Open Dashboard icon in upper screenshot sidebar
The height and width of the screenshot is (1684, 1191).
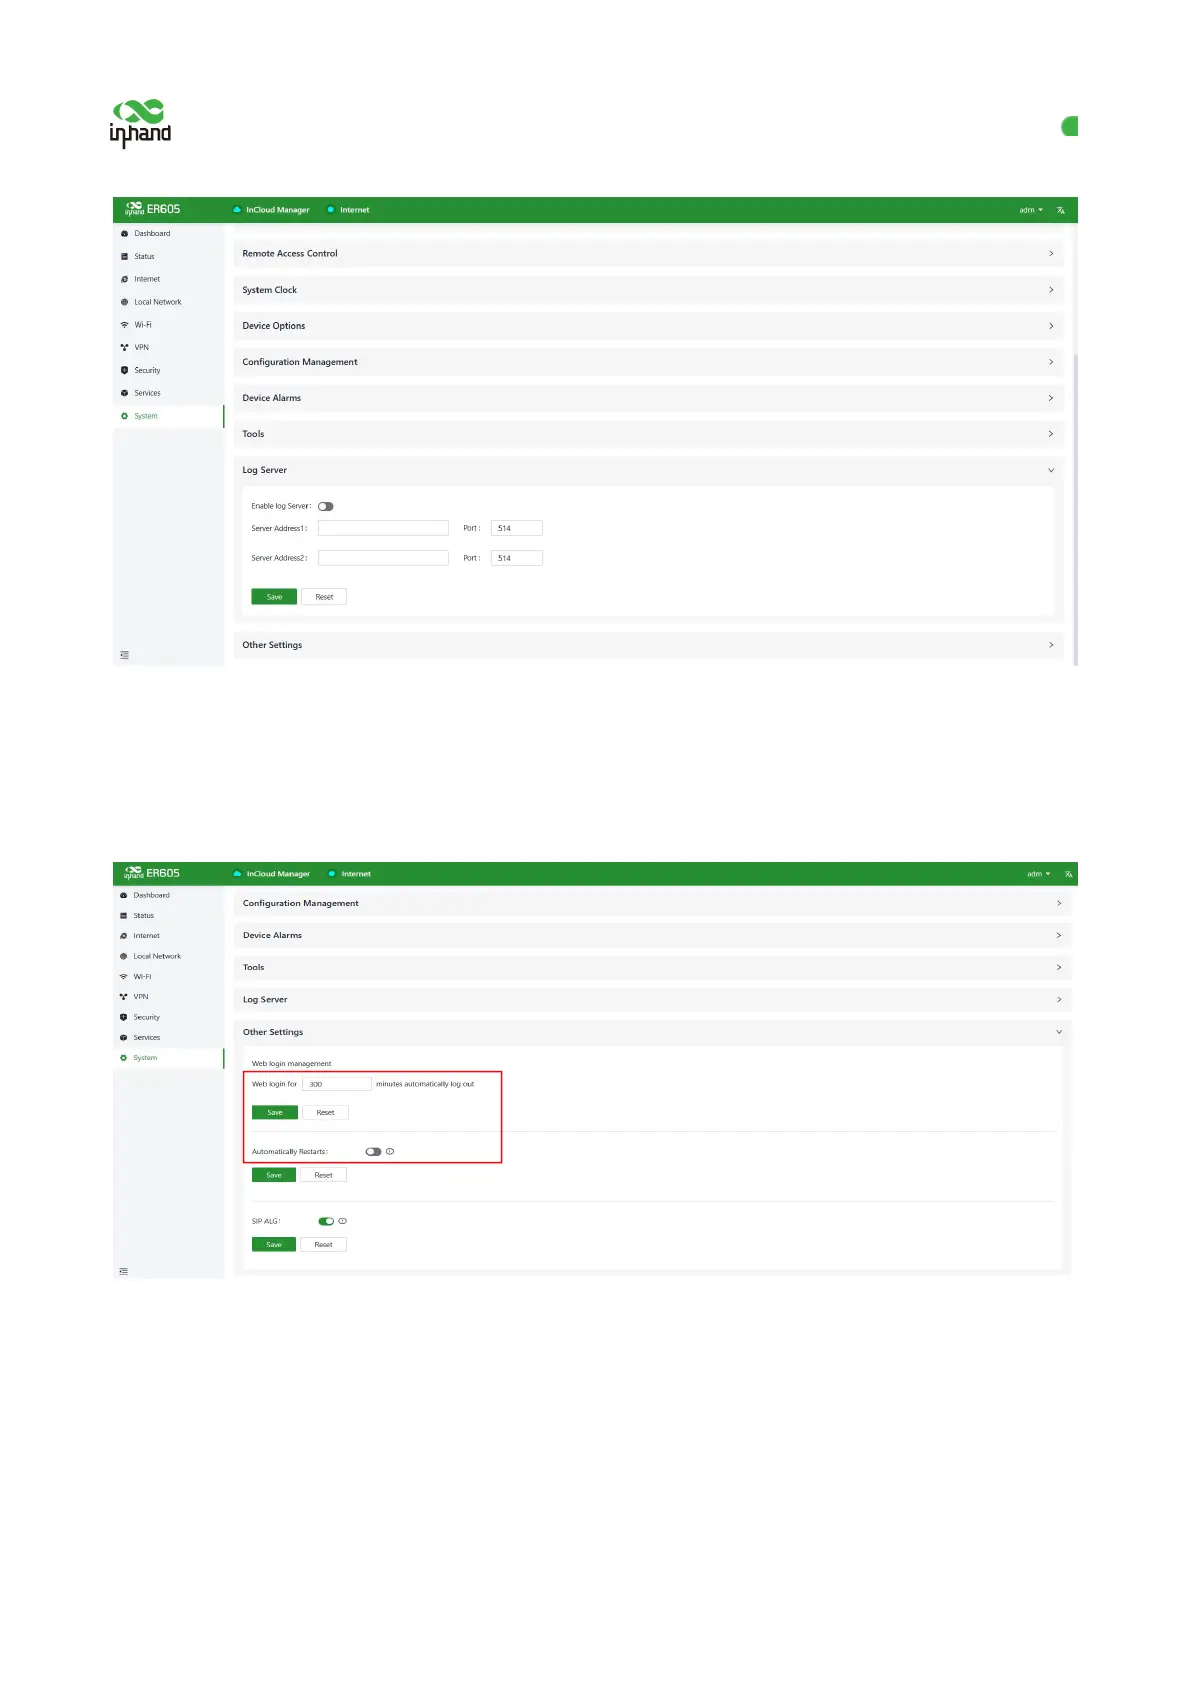tap(124, 234)
